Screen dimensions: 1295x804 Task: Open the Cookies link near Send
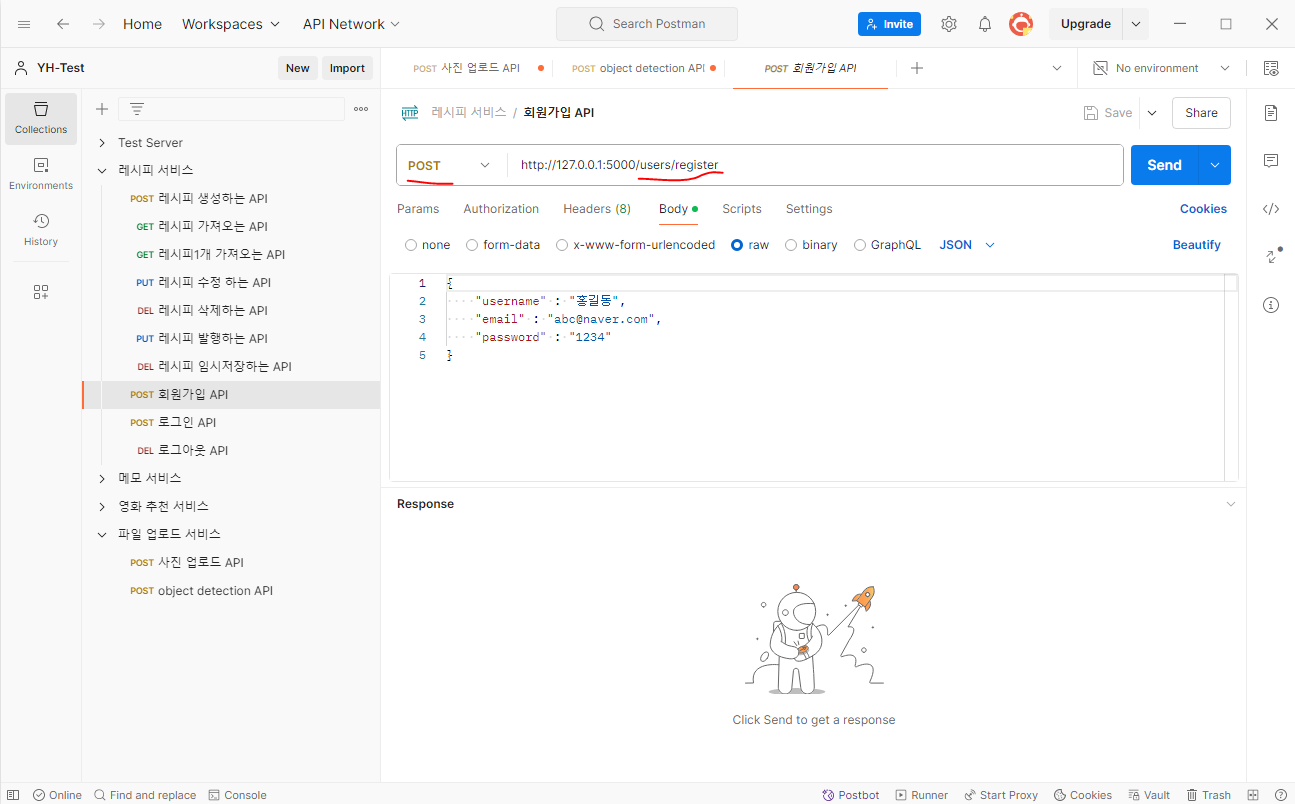pyautogui.click(x=1203, y=209)
